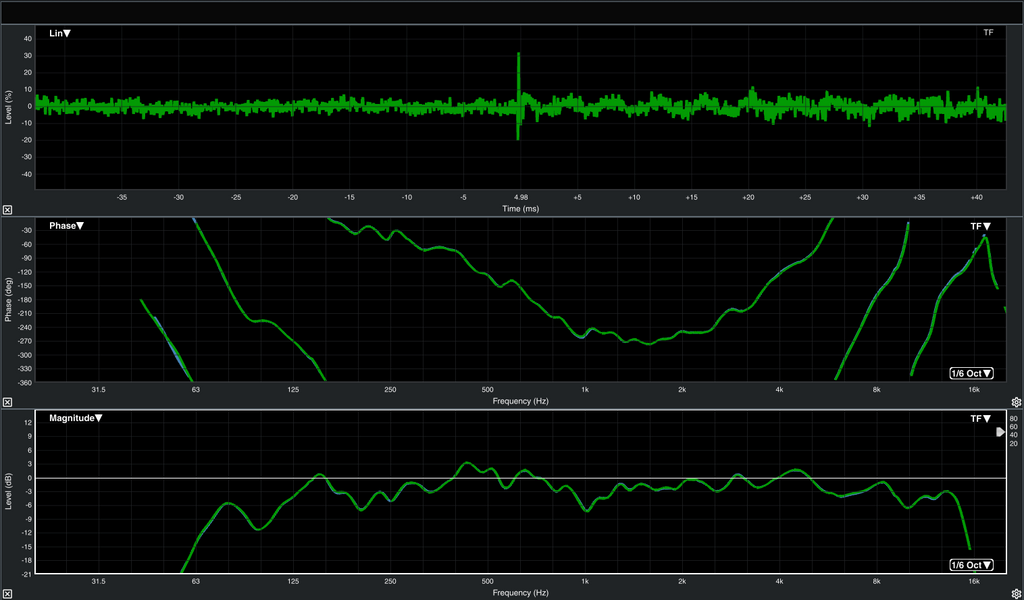This screenshot has height=600, width=1024.
Task: Click the coherence threshold slider handle
Action: [x=999, y=432]
